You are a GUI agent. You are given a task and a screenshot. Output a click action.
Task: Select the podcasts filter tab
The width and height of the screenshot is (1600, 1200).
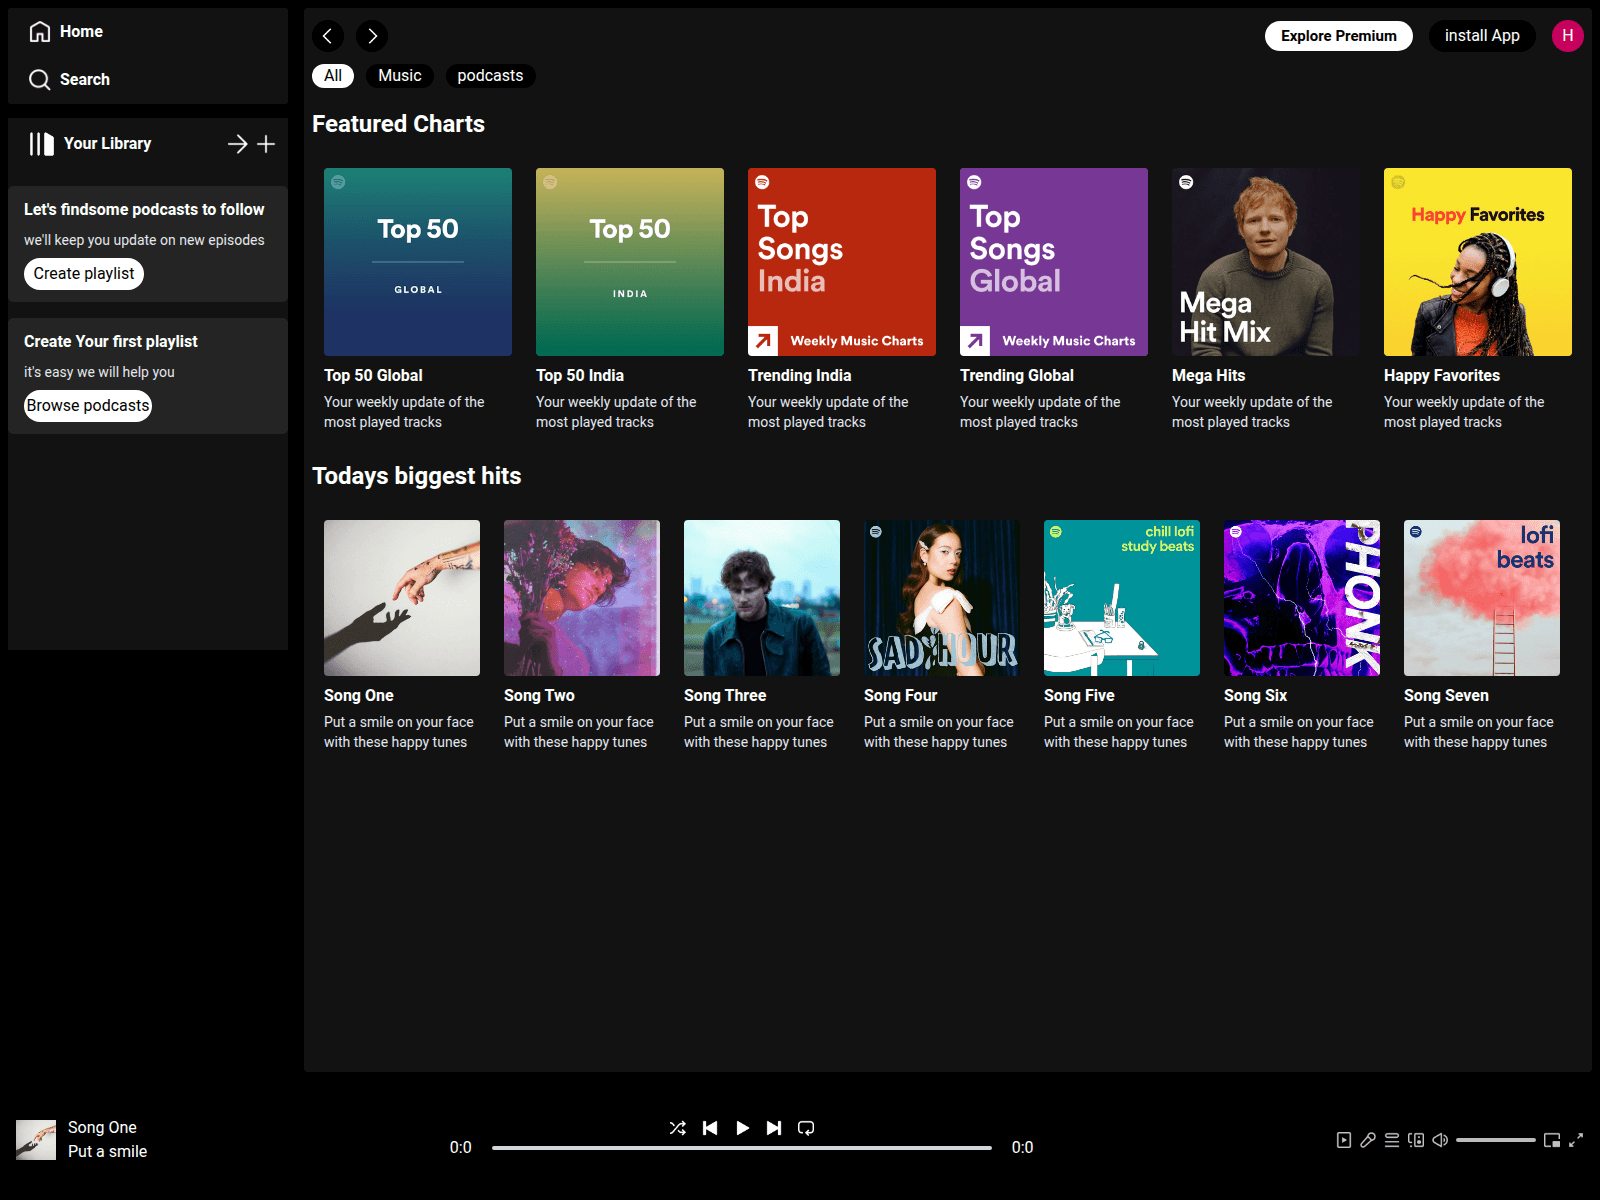pos(490,76)
